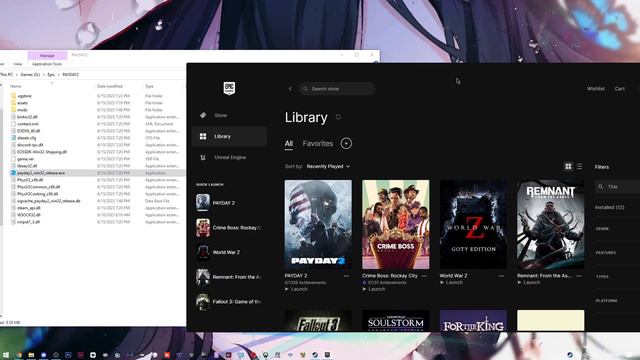Expand the Genre filter section

pyautogui.click(x=602, y=229)
